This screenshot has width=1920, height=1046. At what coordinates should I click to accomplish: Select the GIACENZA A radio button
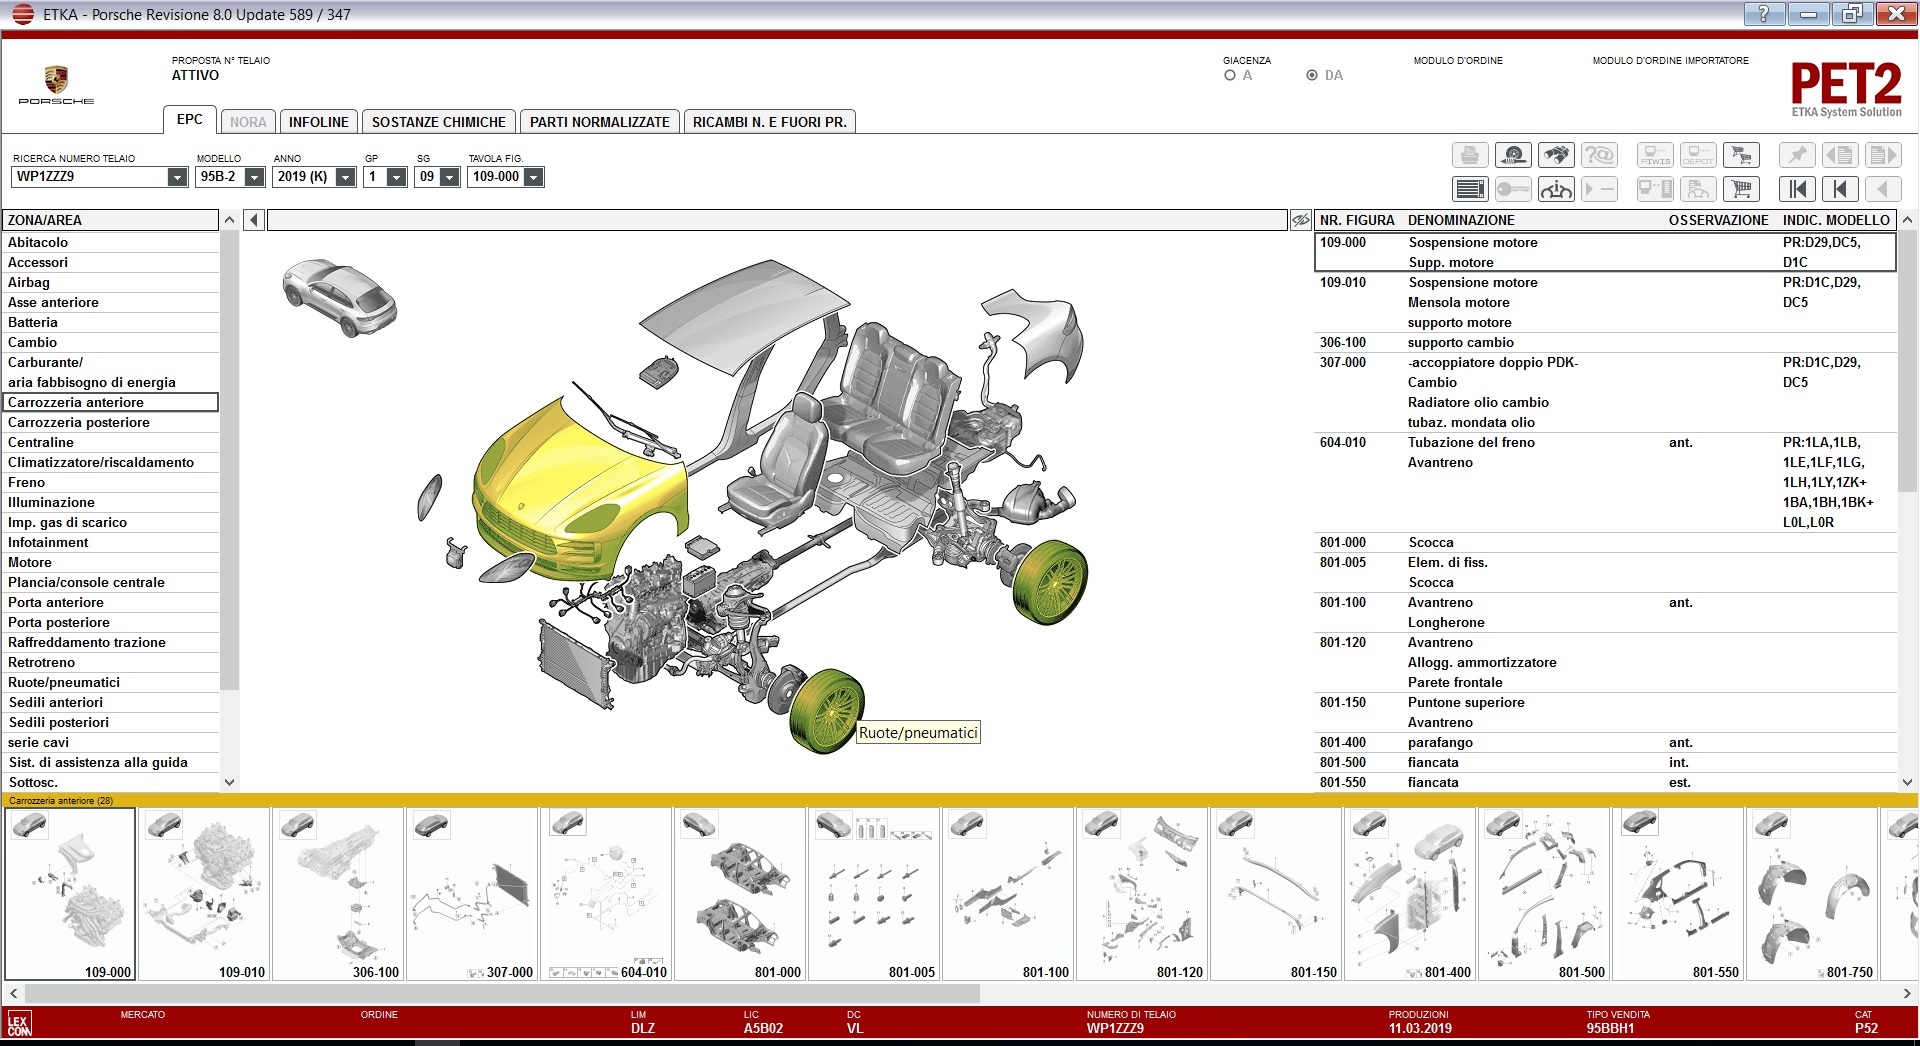(x=1230, y=76)
